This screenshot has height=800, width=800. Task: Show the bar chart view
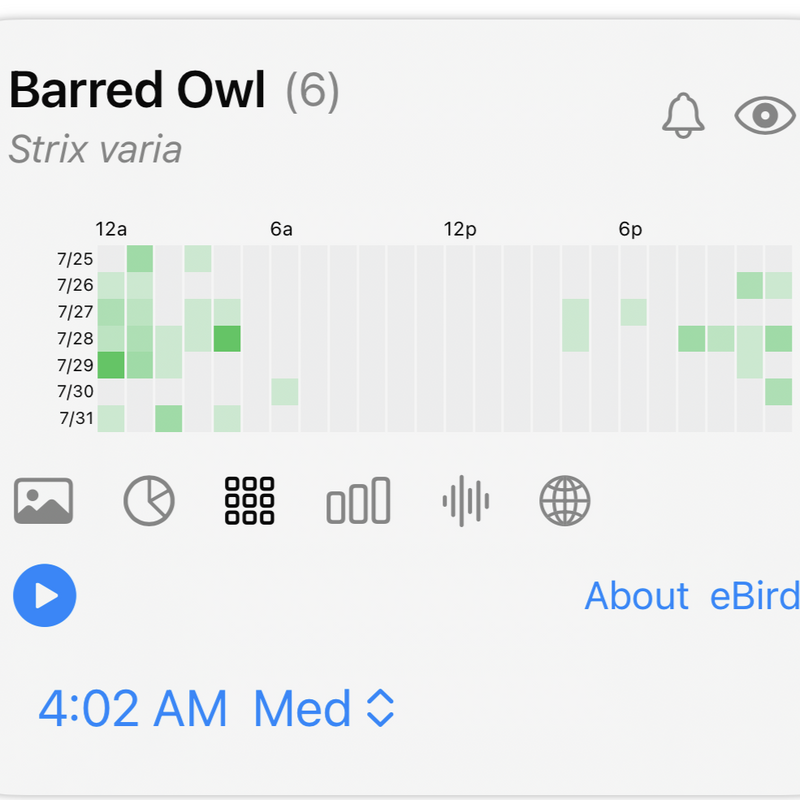[x=358, y=501]
